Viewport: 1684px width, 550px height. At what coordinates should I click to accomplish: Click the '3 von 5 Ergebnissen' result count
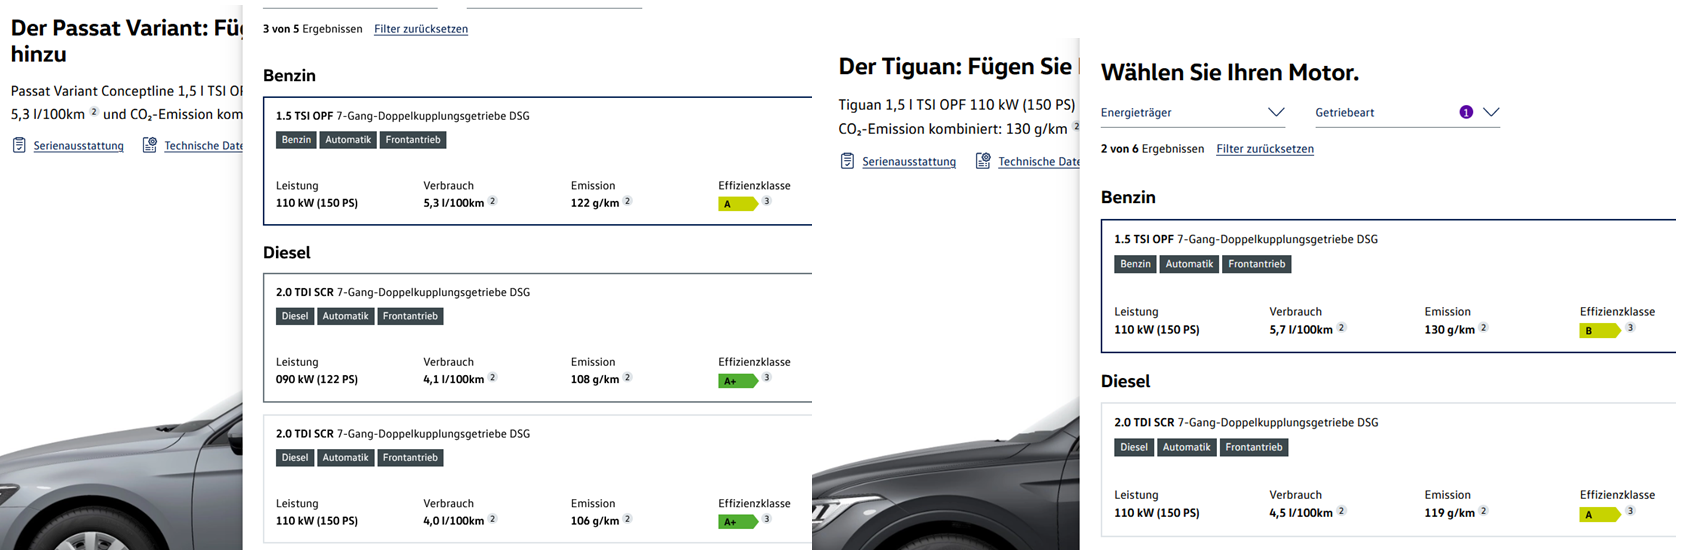(313, 29)
